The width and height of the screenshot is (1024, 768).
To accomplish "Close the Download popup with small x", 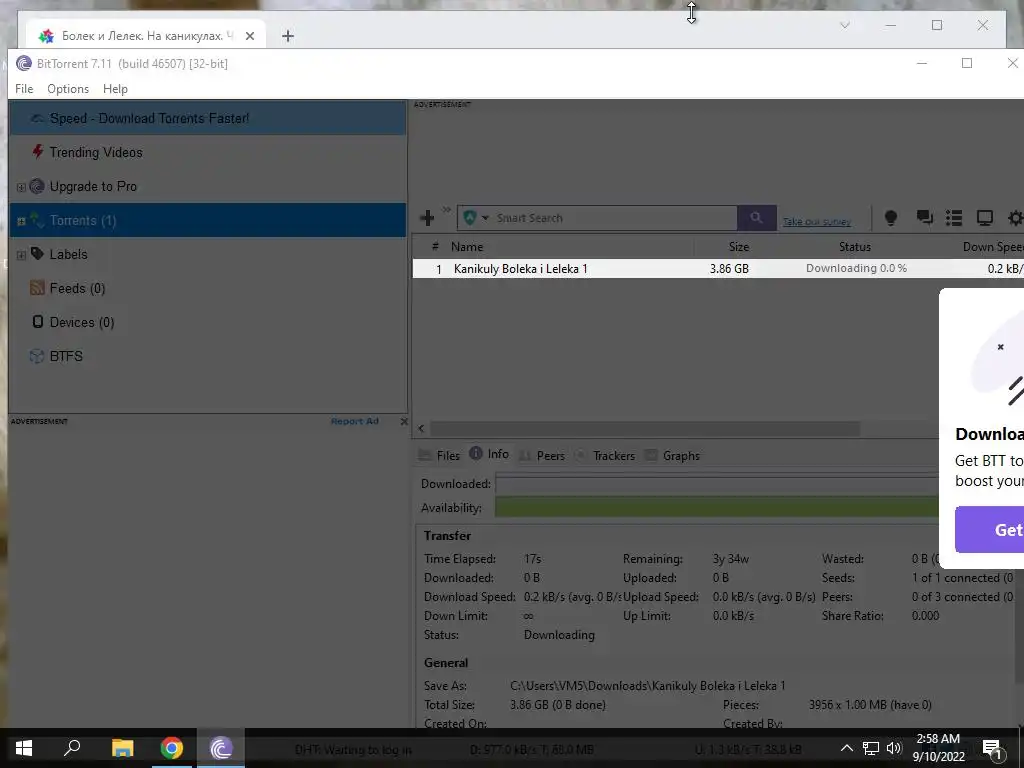I will point(1000,347).
